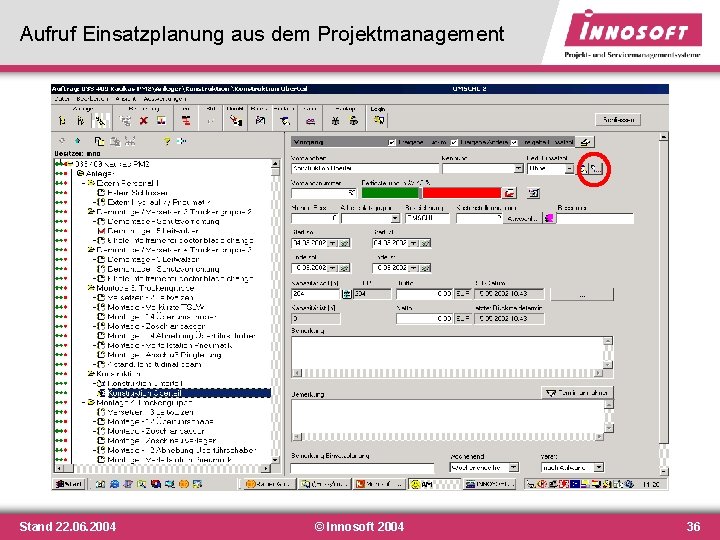The image size is (720, 540).
Task: Open the Kennung dropdown next to the name field
Action: coord(518,169)
